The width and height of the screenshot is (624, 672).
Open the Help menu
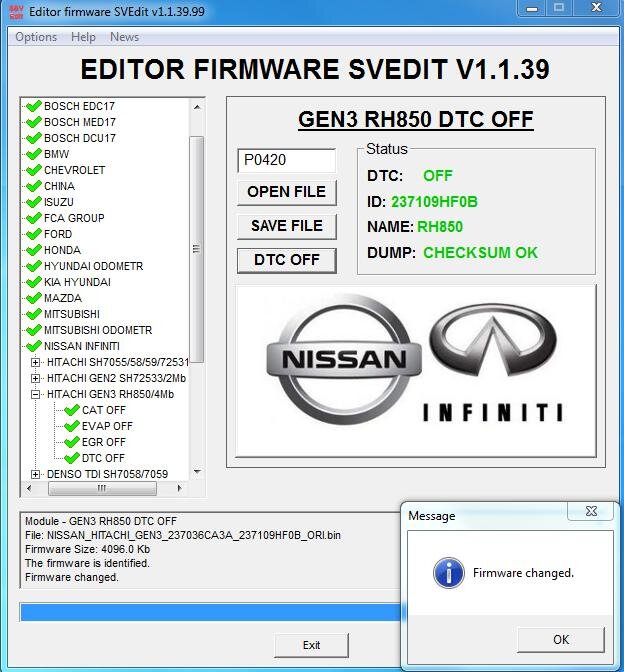coord(83,37)
